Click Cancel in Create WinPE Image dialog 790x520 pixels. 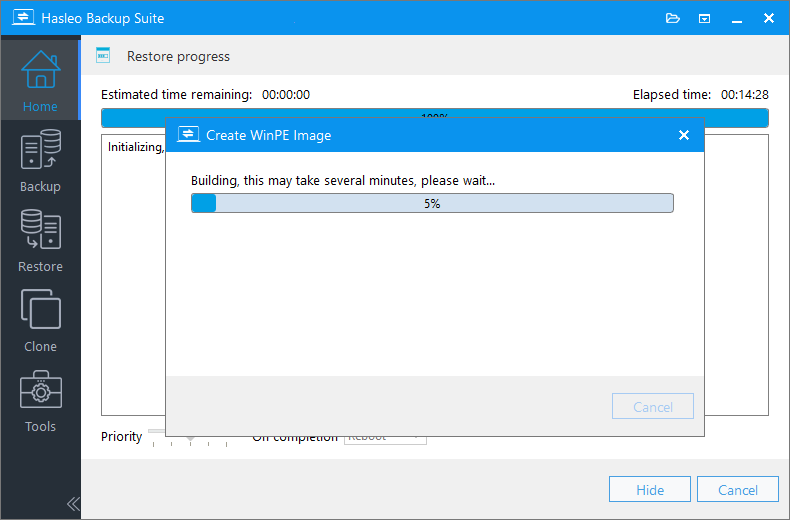(x=652, y=406)
